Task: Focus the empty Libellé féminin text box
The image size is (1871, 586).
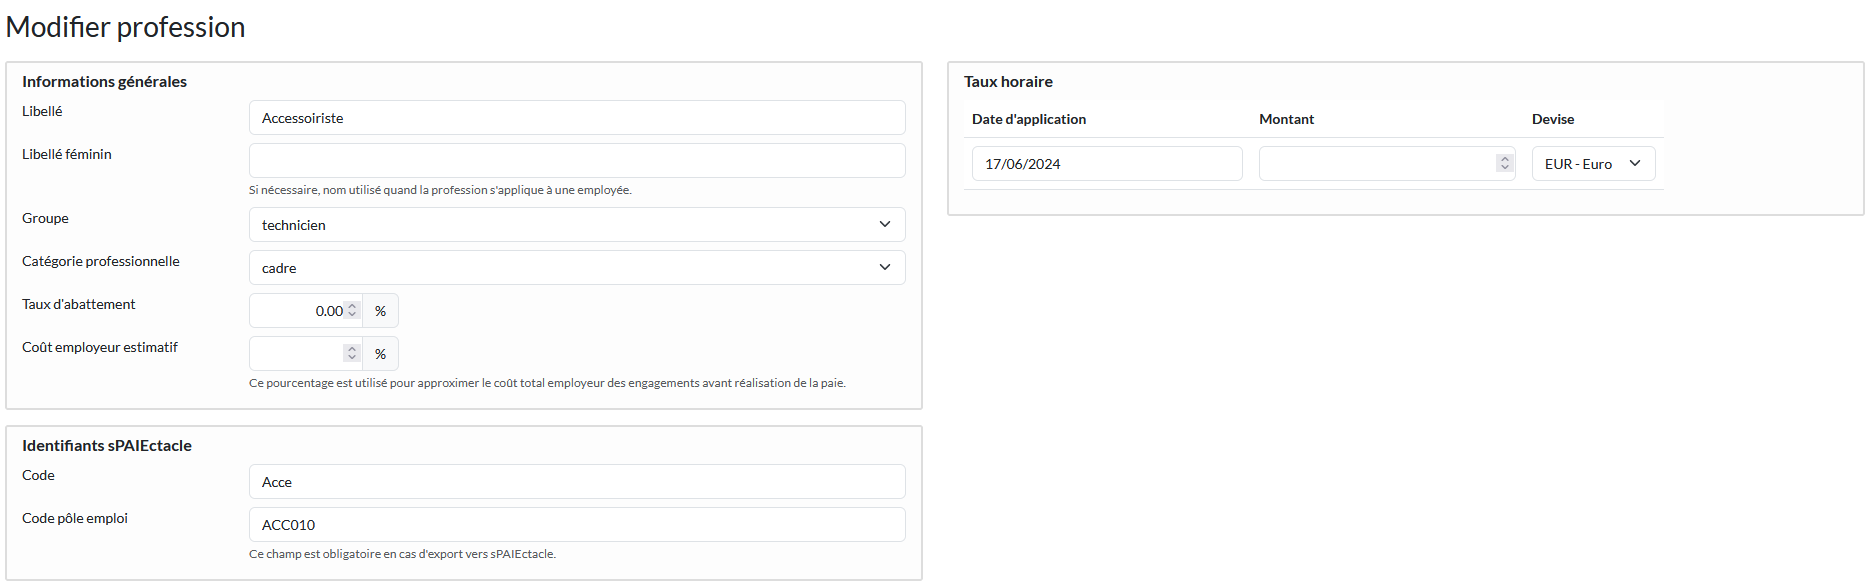Action: click(x=576, y=161)
